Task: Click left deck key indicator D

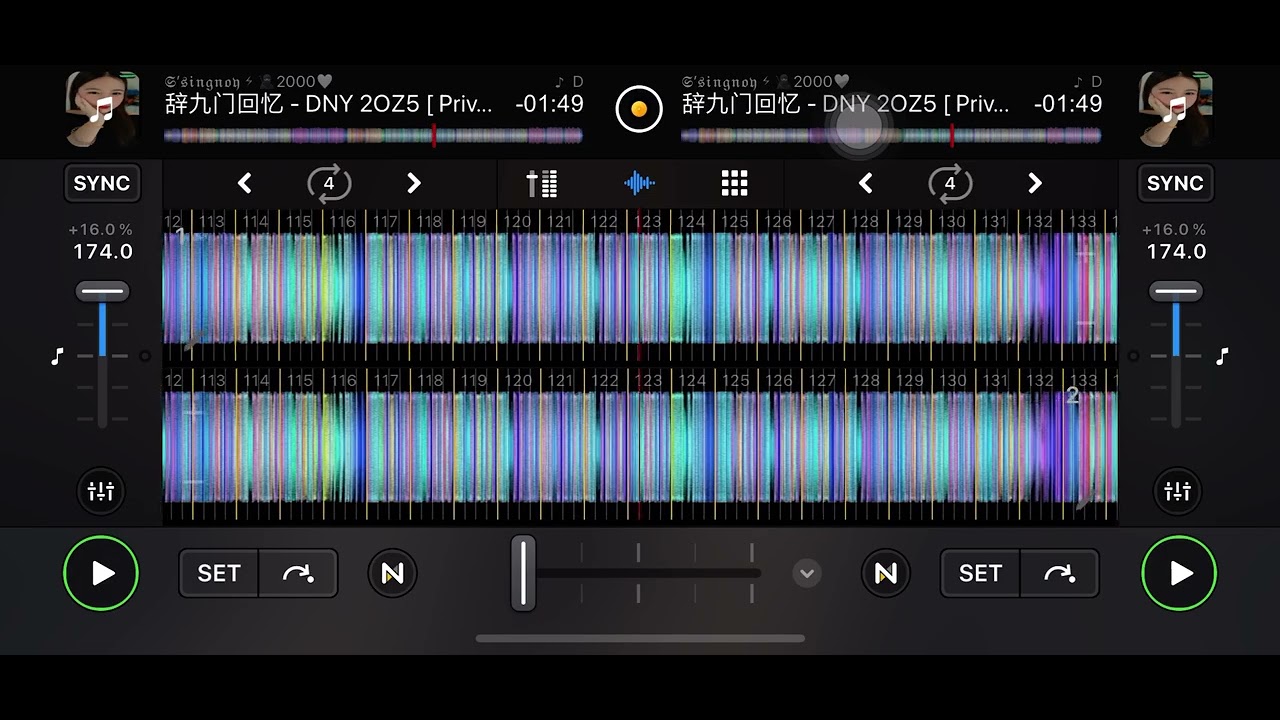Action: [x=577, y=82]
